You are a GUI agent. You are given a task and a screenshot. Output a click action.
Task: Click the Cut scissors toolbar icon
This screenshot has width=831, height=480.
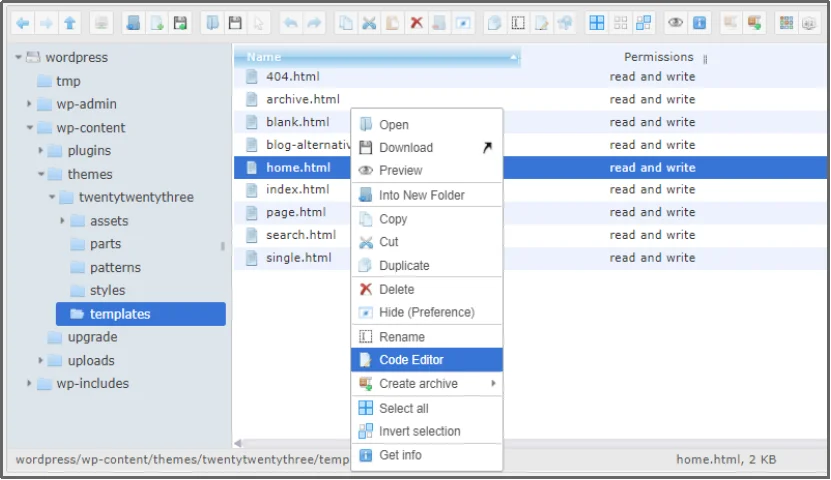tap(369, 23)
